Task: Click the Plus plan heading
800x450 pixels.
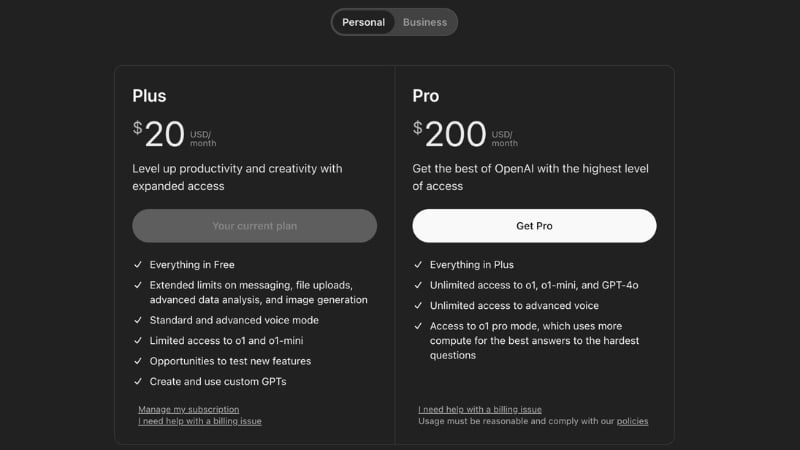Action: (x=149, y=96)
